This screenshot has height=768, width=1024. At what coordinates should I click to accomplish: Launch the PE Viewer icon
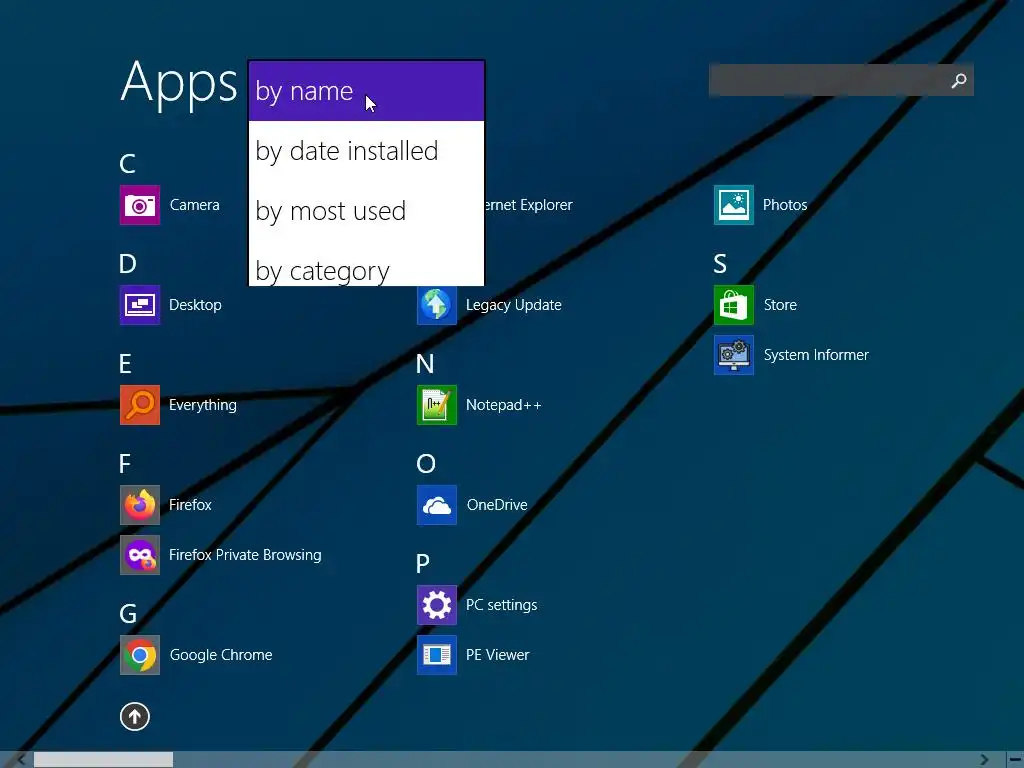(x=437, y=655)
